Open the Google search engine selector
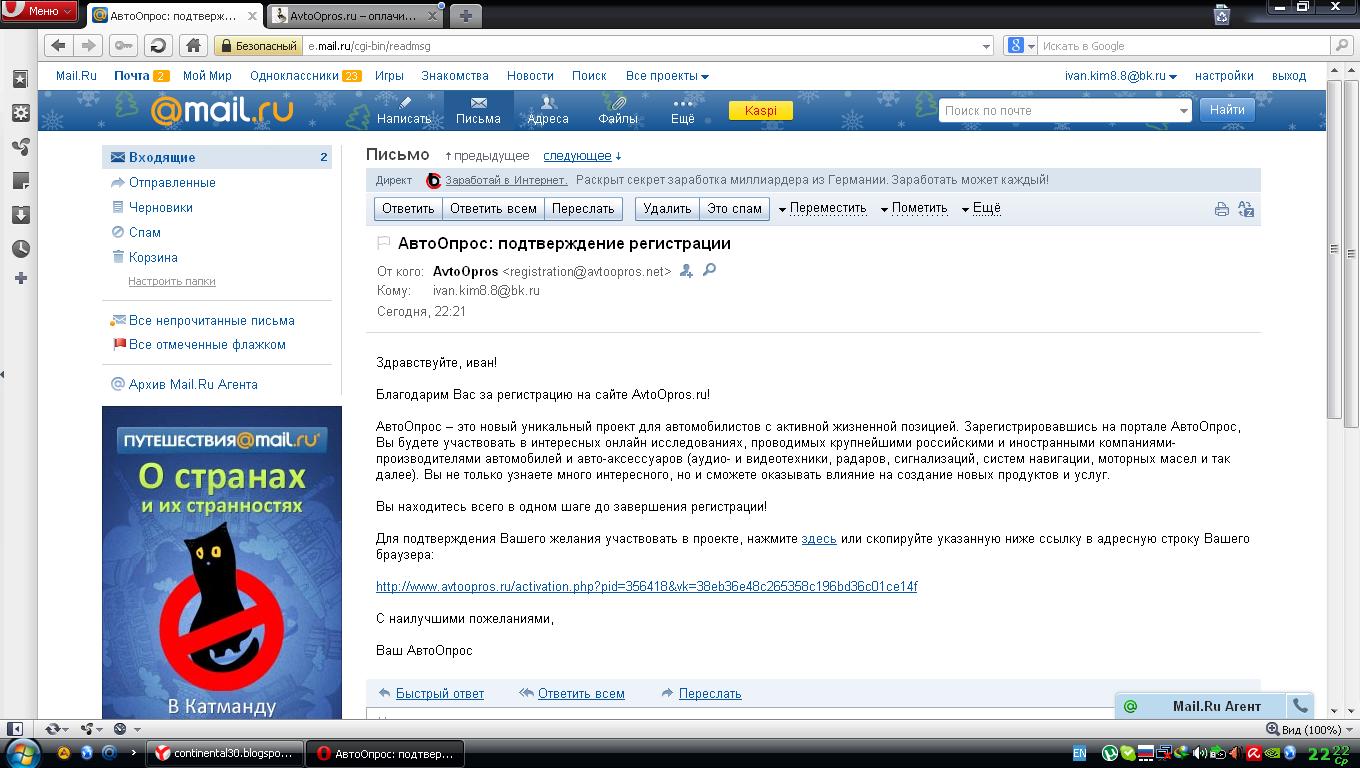 pos(1020,46)
